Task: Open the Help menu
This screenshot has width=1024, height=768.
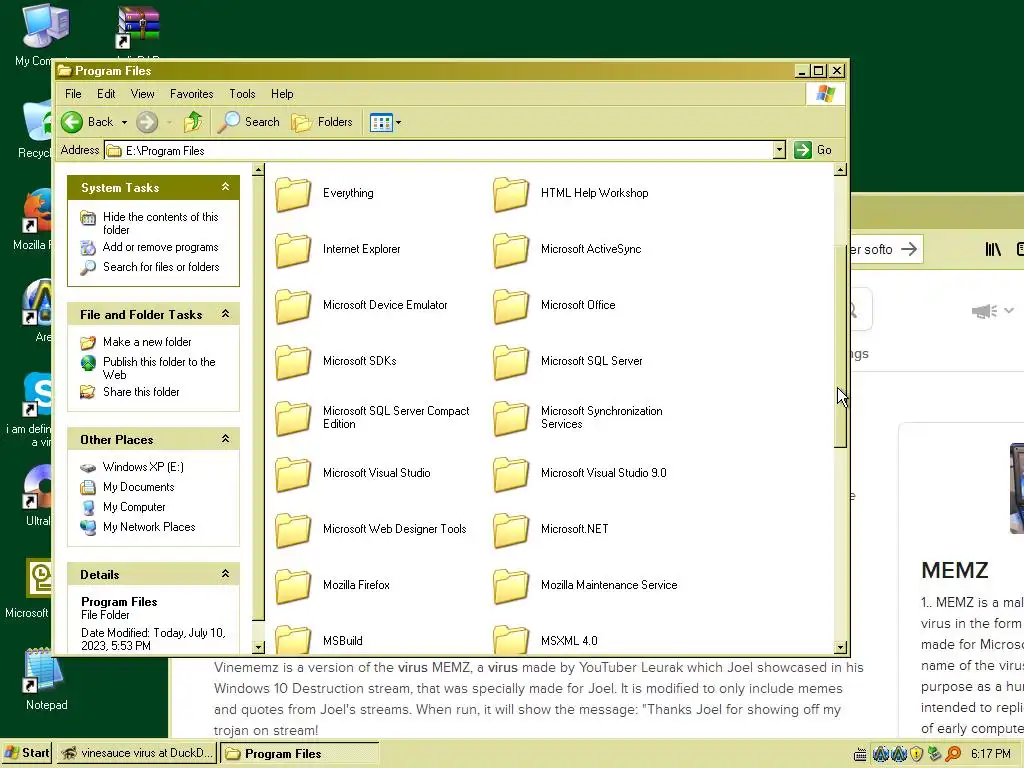Action: point(282,94)
